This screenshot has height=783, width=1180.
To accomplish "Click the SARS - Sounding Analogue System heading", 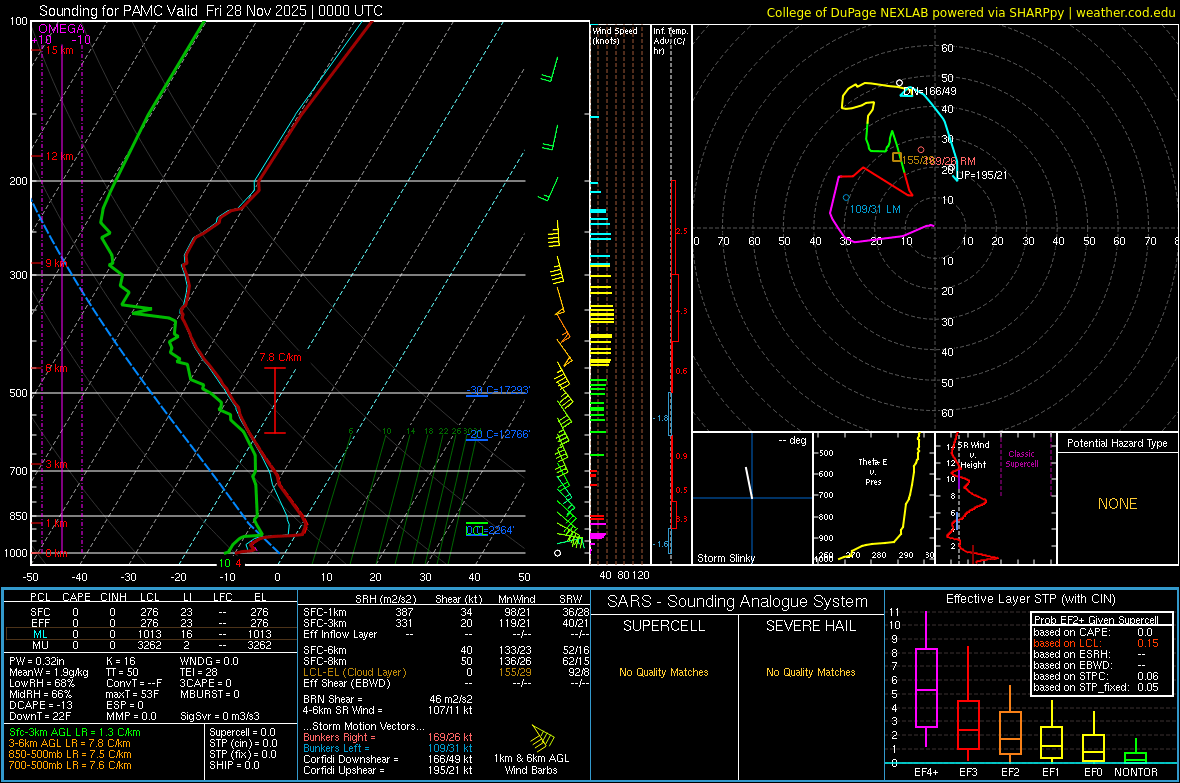I will coord(738,602).
